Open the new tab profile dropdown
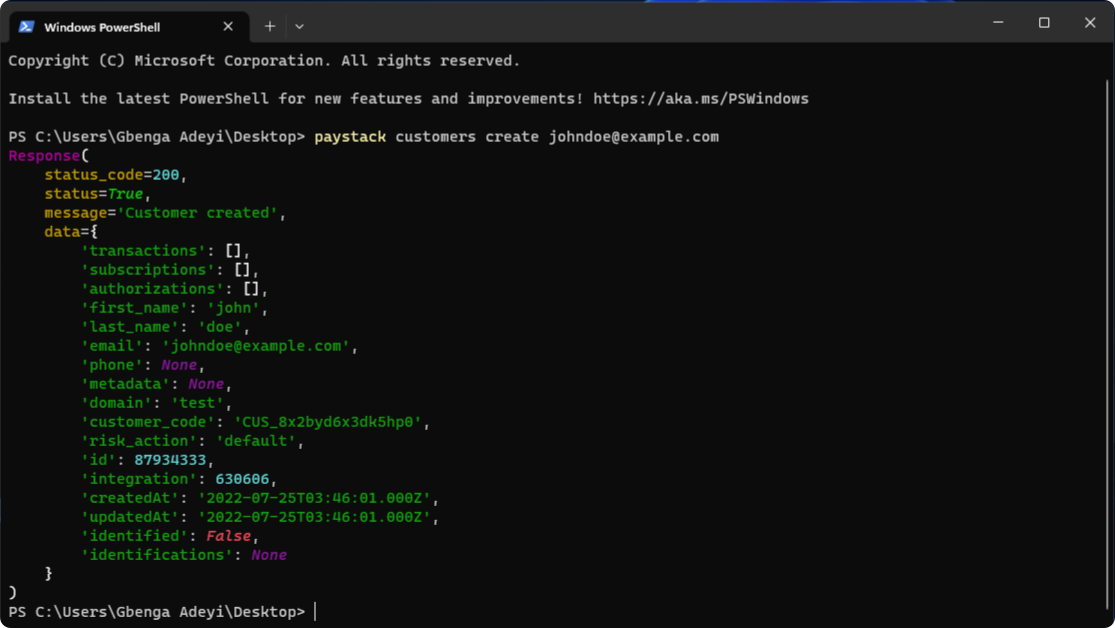1115x628 pixels. tap(299, 26)
